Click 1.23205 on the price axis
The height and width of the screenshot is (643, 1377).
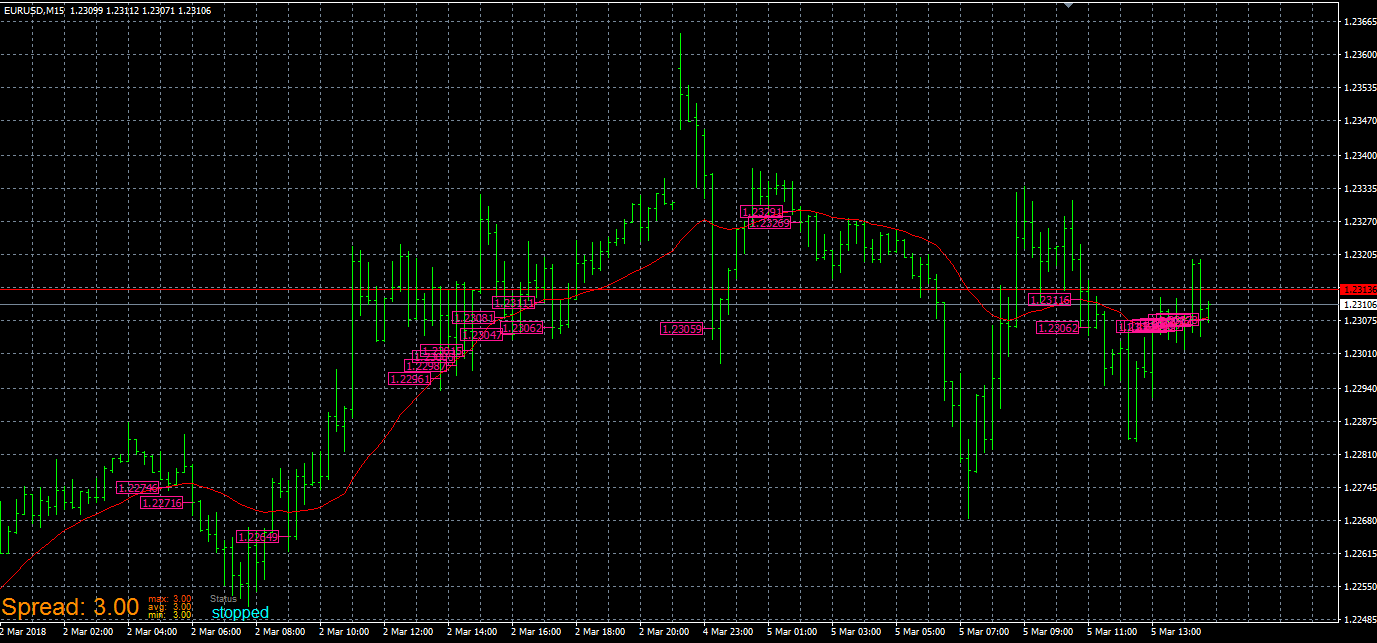[1360, 254]
